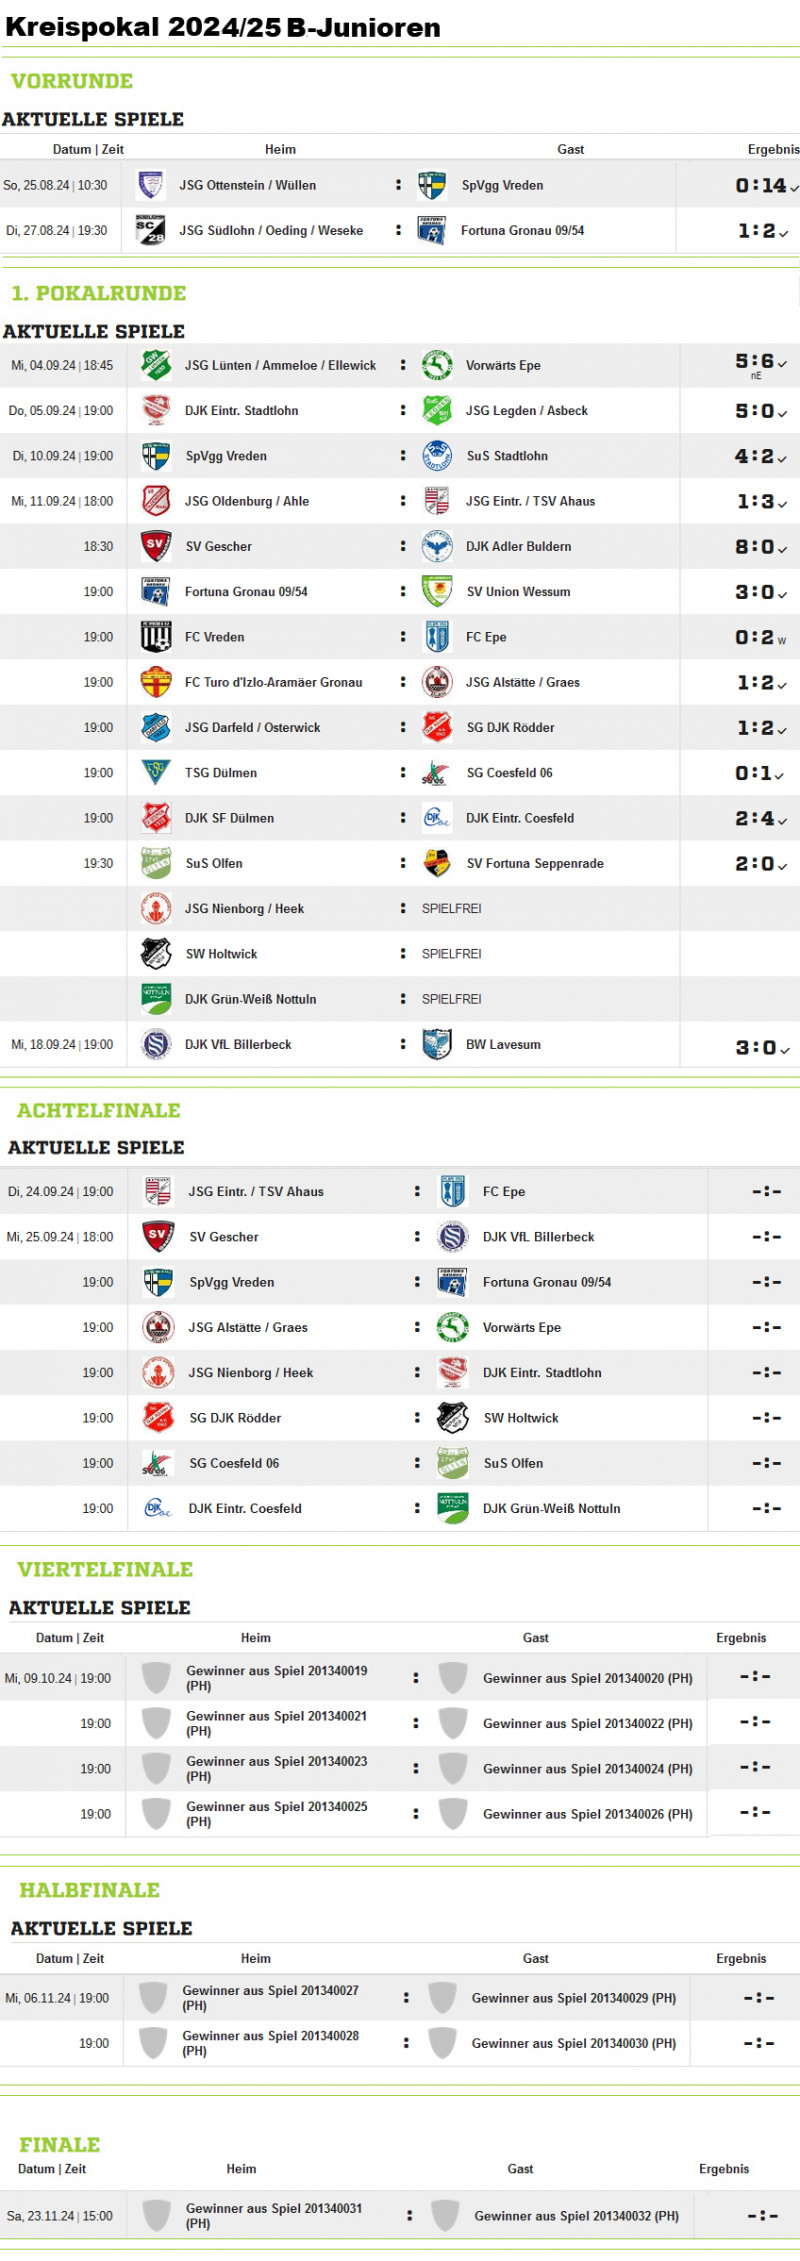Open the FC Turo d'Izlo-Aramäer Gronau team page
800x2261 pixels.
273,682
